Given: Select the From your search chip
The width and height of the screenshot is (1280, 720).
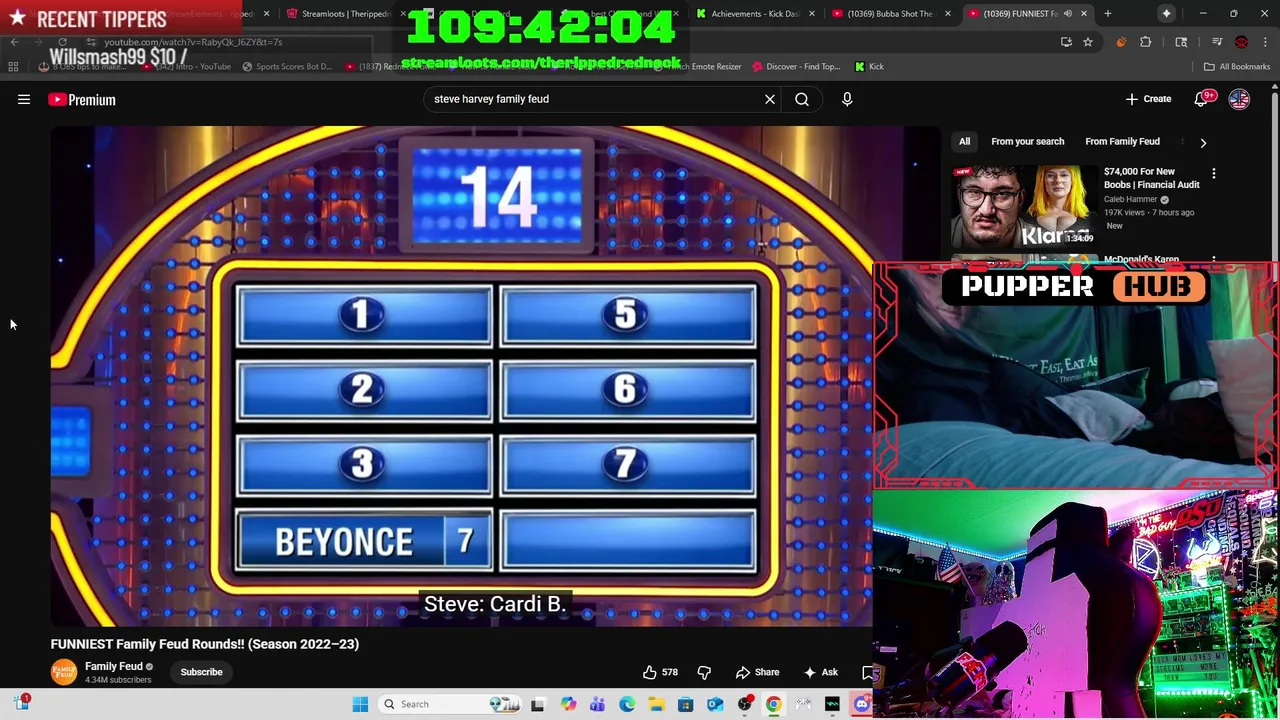Looking at the screenshot, I should pyautogui.click(x=1027, y=141).
